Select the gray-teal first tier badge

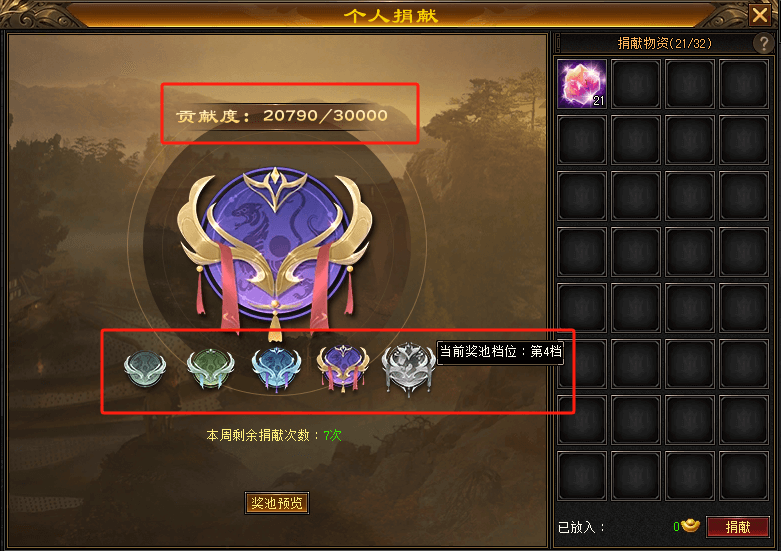[145, 369]
